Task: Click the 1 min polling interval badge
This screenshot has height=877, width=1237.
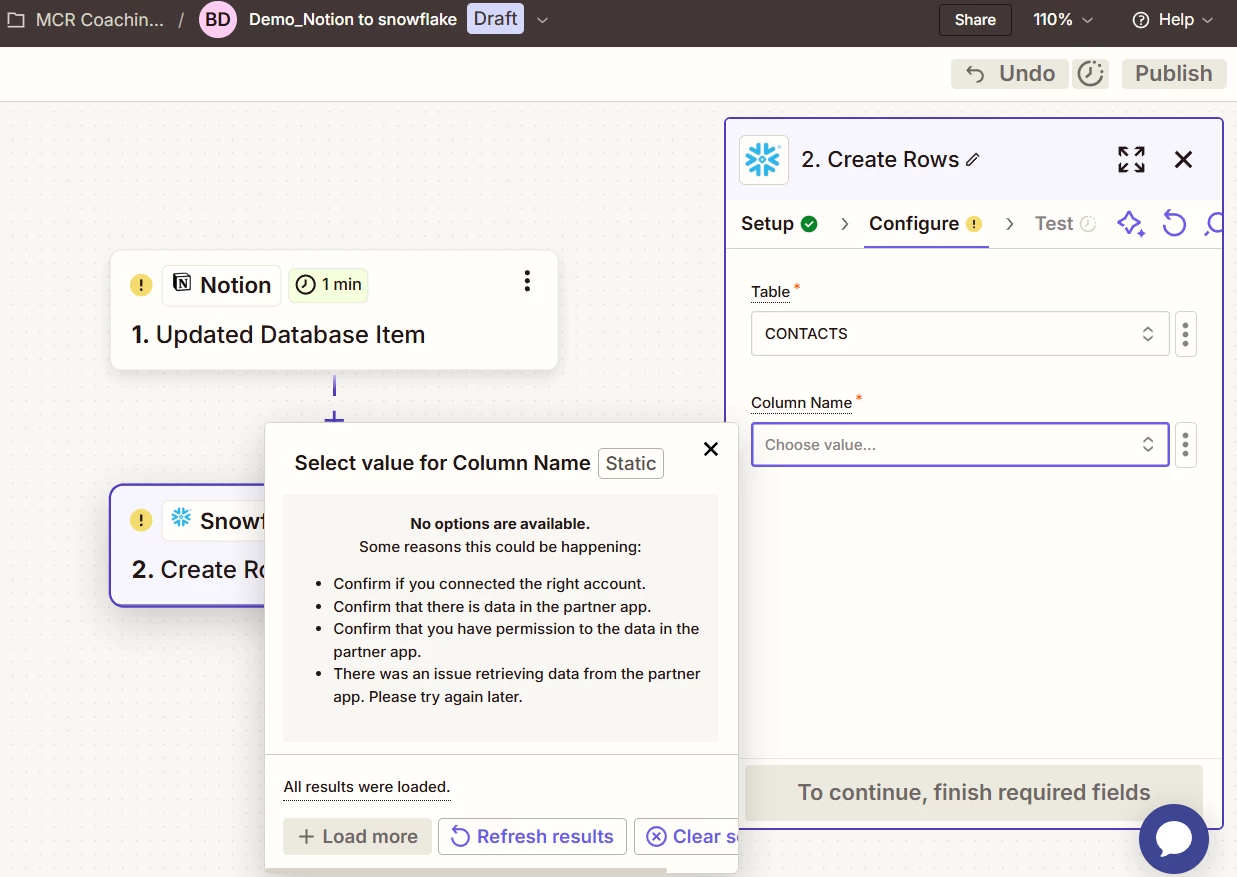Action: tap(328, 285)
